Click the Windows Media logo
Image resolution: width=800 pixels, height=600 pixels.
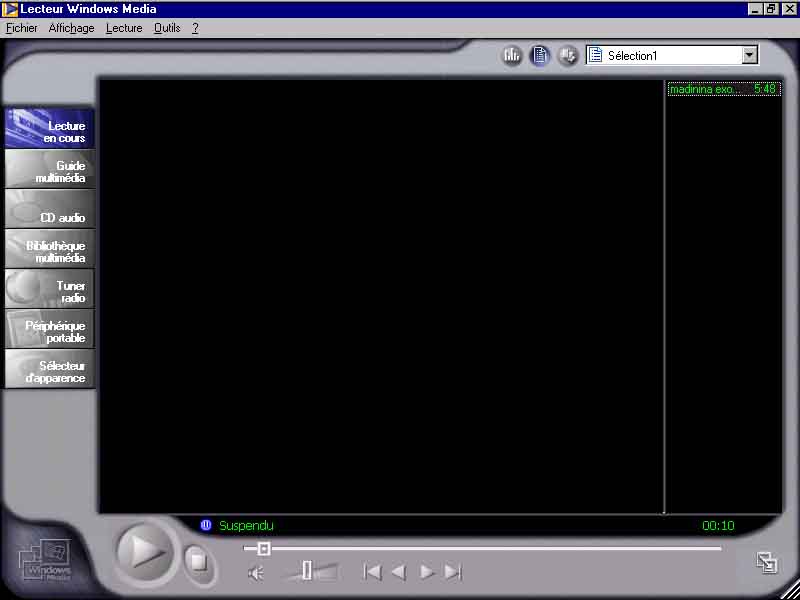click(x=45, y=562)
